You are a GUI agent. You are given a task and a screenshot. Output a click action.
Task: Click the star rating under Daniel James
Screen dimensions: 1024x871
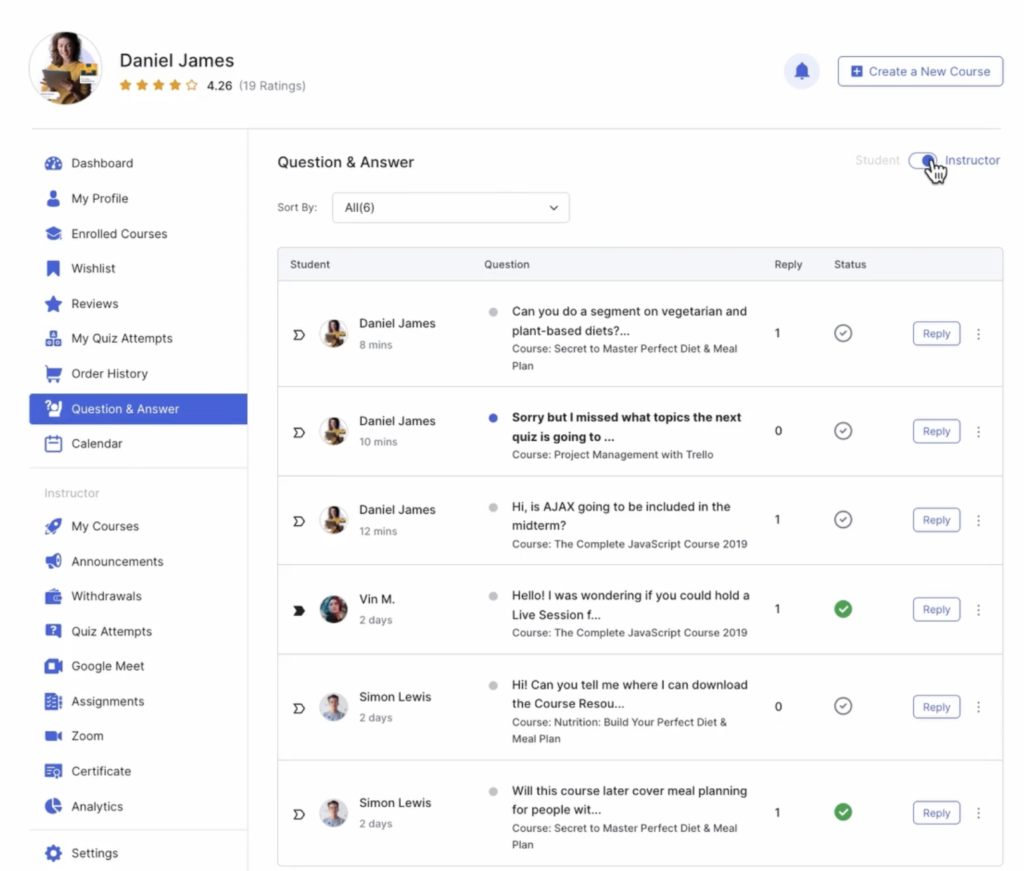tap(158, 86)
